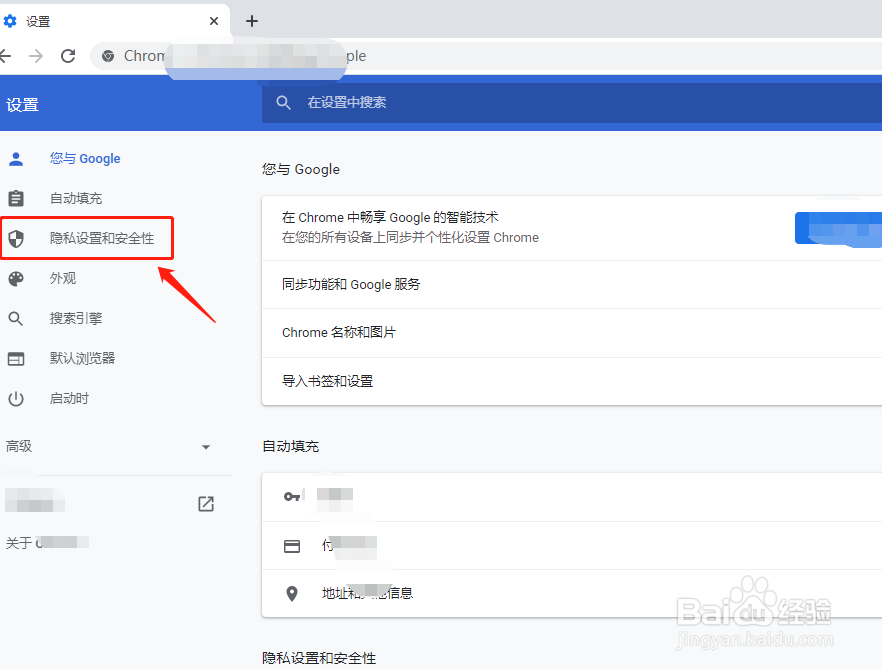Click the 设置 header title

[x=22, y=105]
